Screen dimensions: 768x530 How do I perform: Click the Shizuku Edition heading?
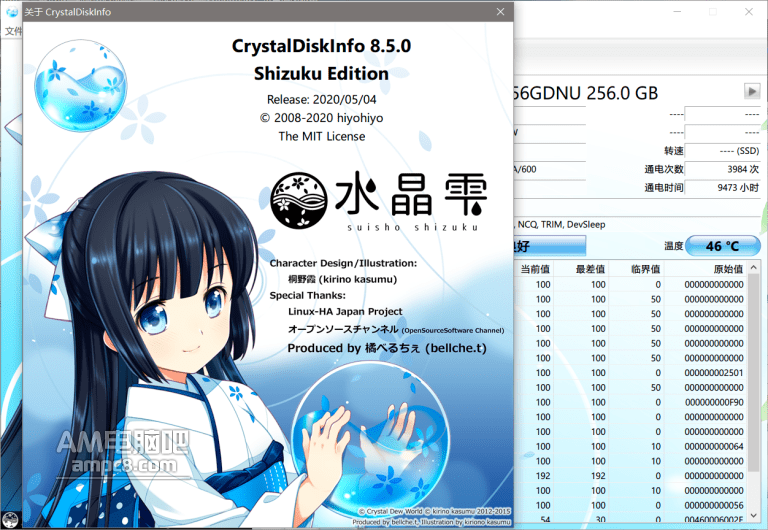[x=321, y=73]
